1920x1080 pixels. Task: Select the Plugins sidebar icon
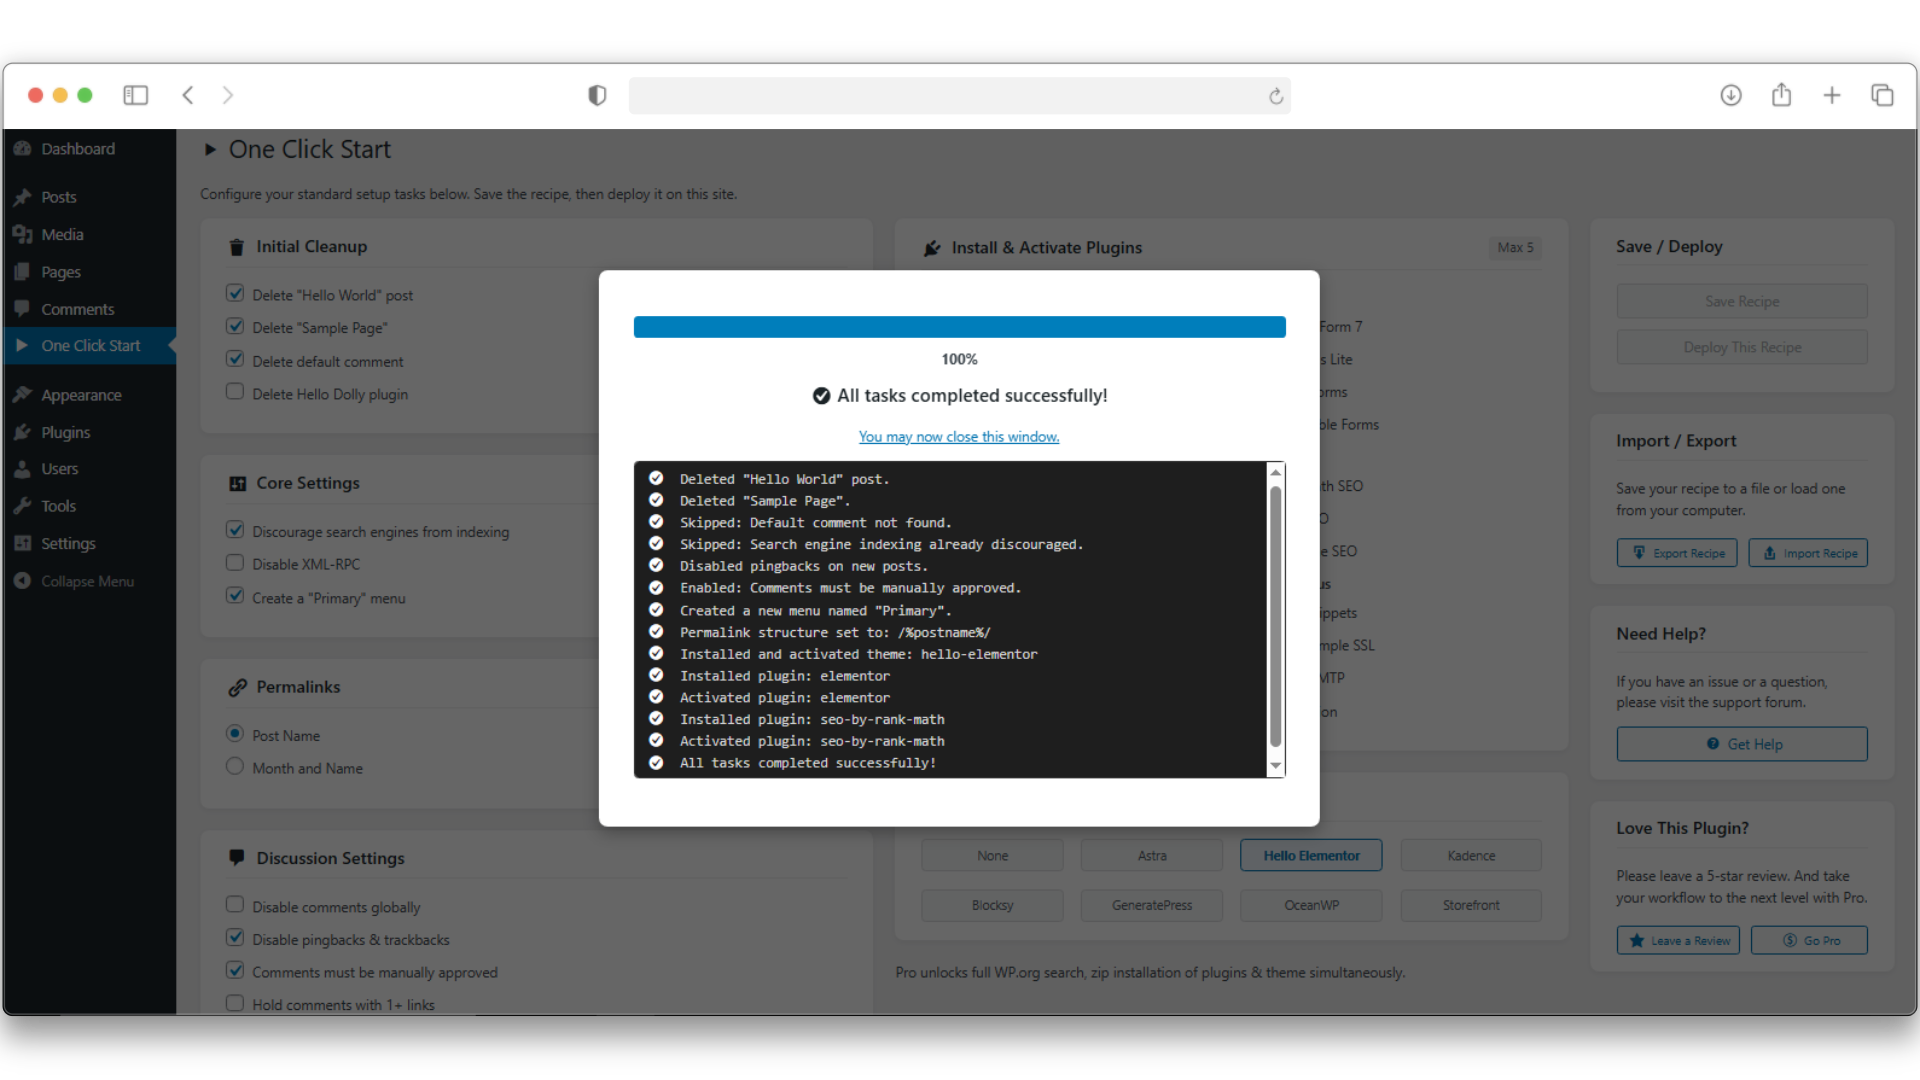coord(22,432)
